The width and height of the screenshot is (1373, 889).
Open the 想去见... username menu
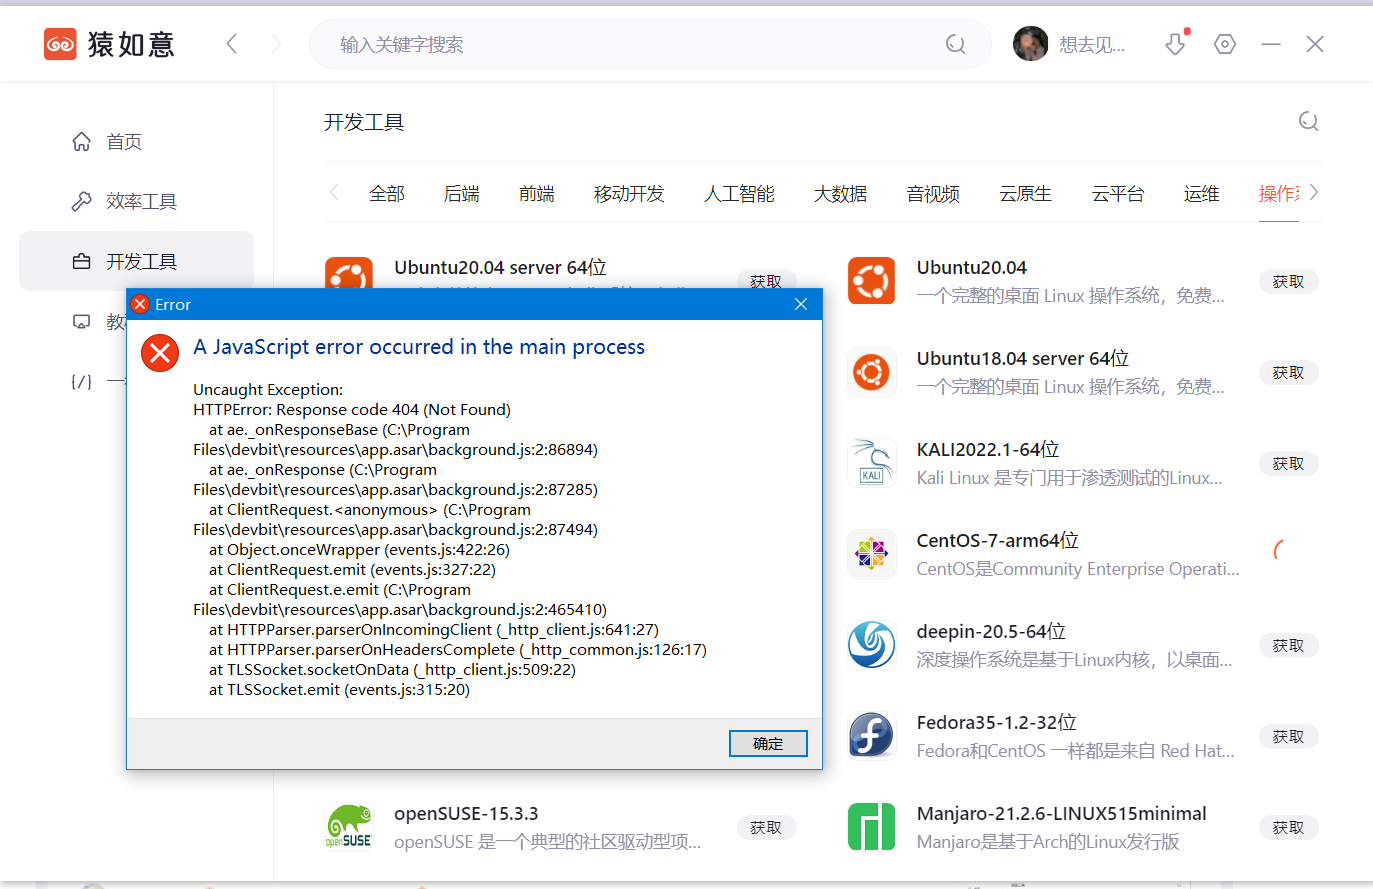1092,44
